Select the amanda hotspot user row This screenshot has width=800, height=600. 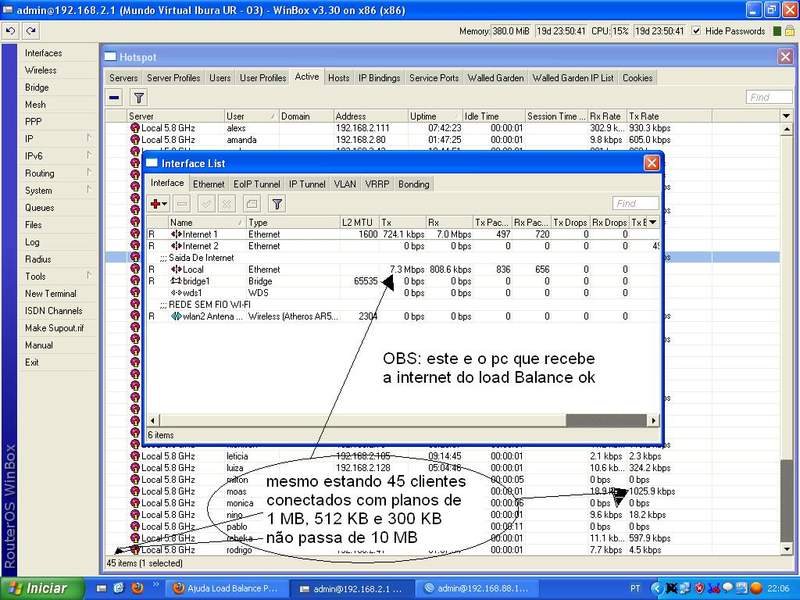(442, 140)
